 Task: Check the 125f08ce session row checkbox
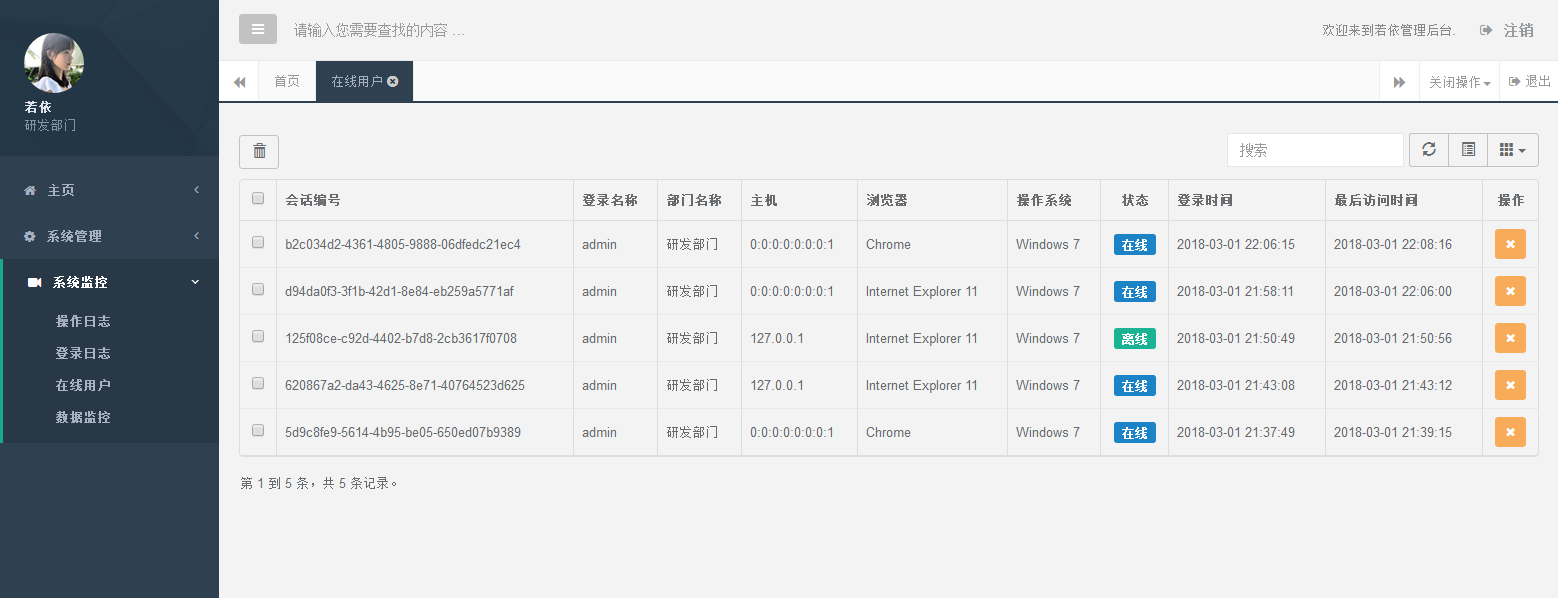258,337
